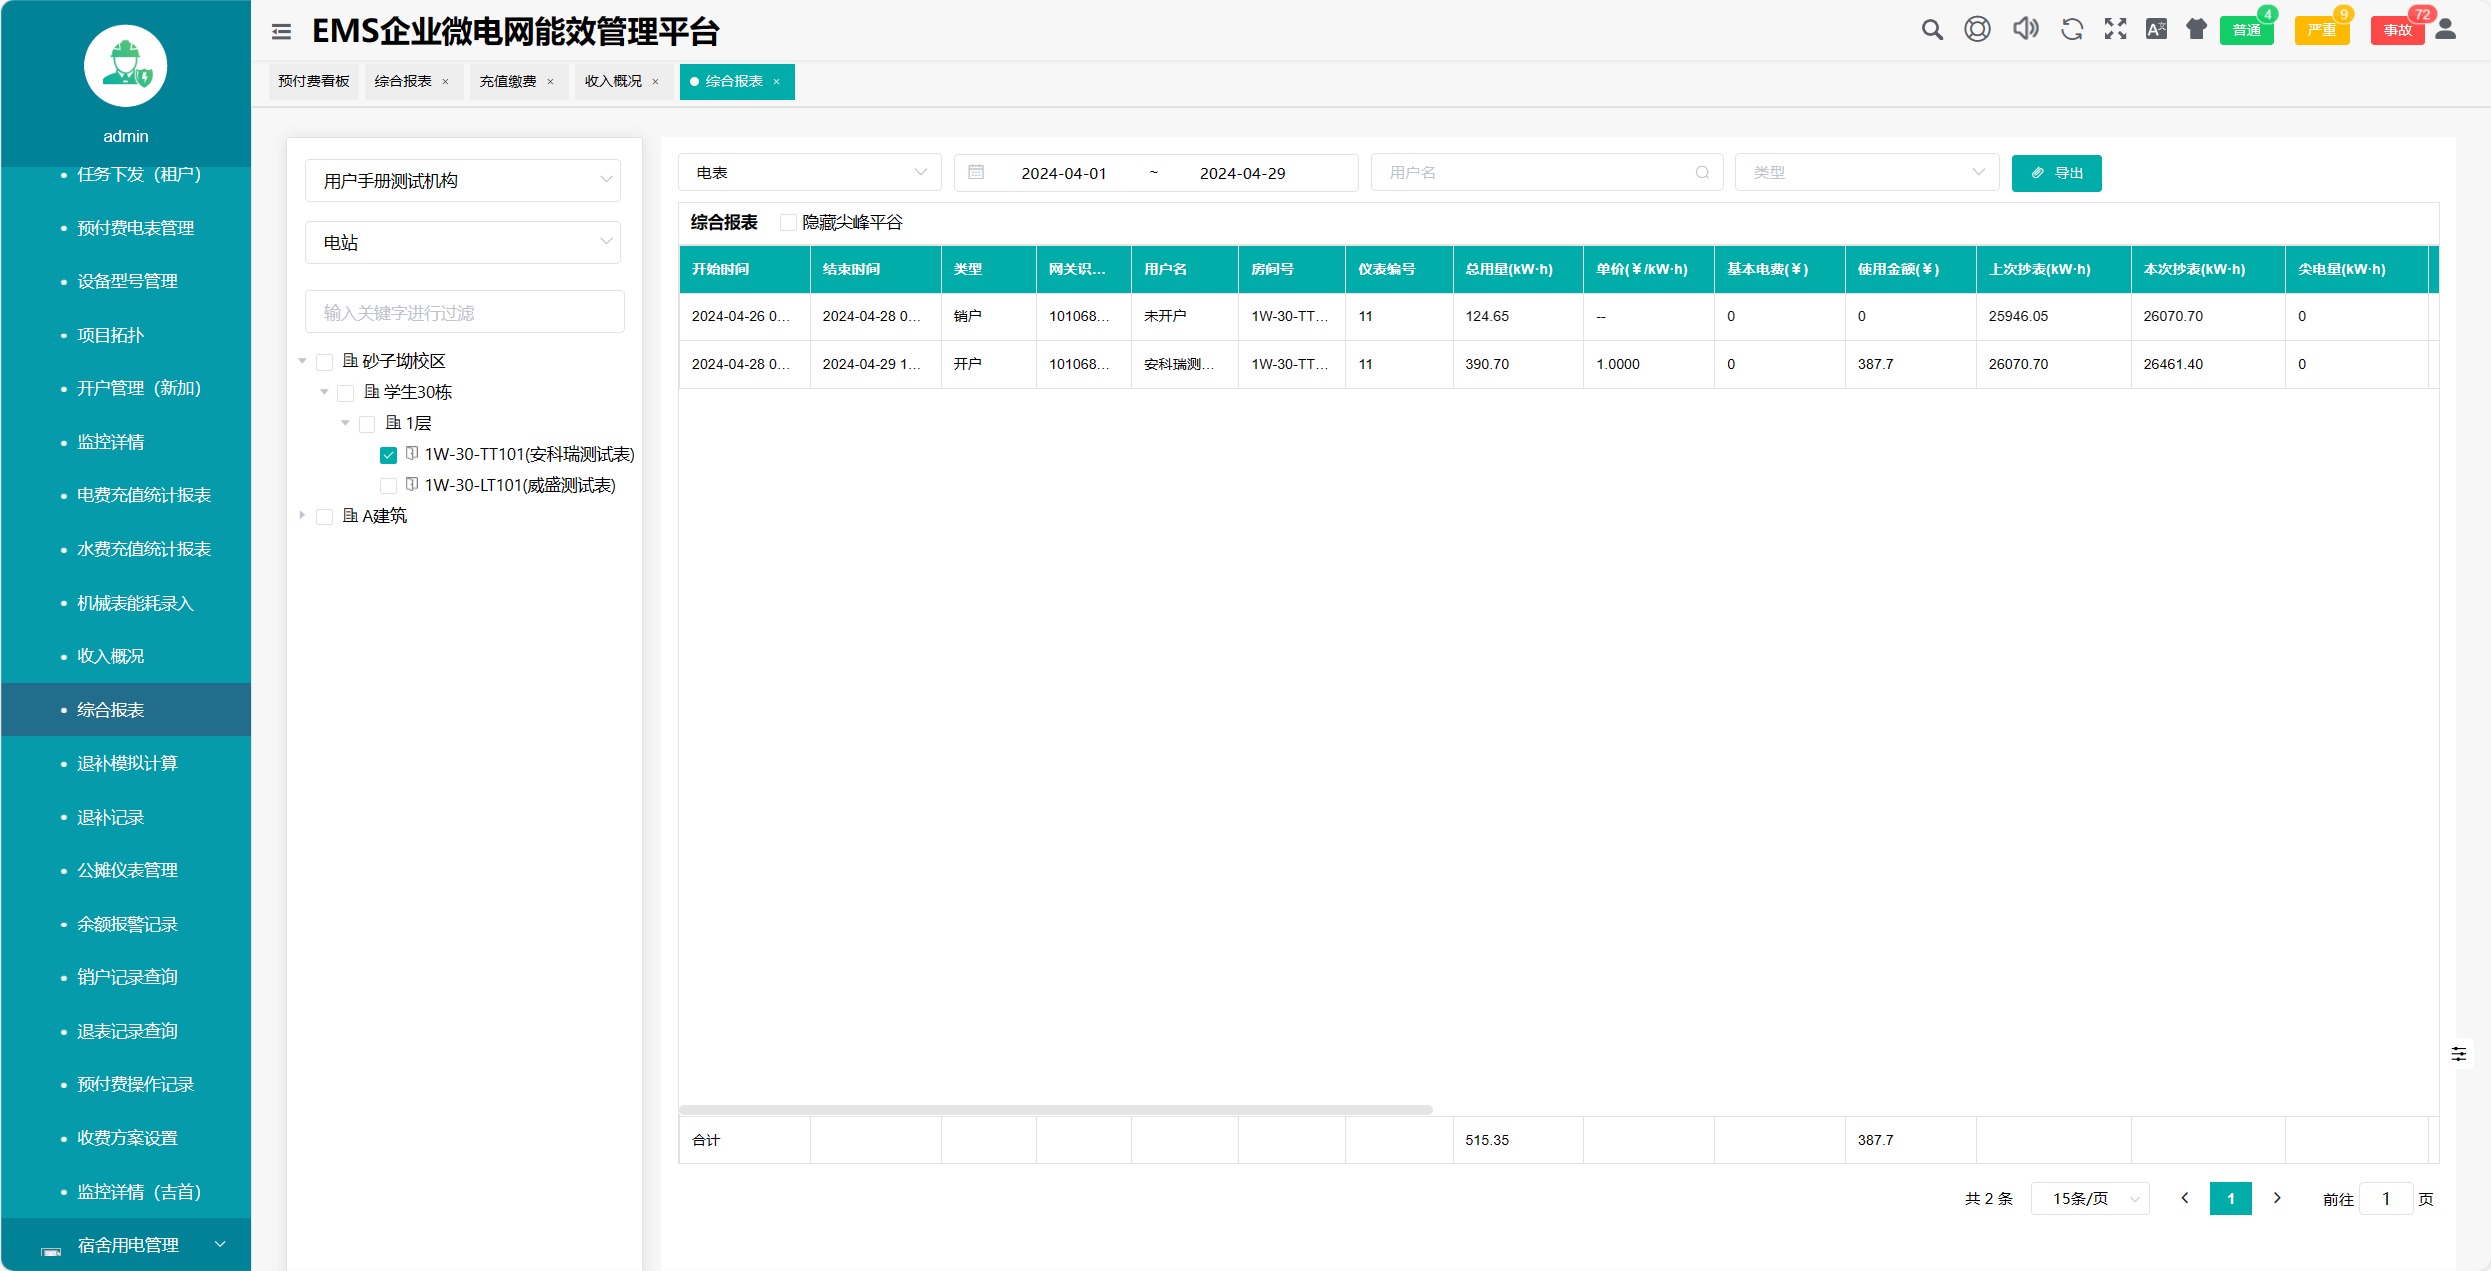The image size is (2491, 1271).
Task: Open the 用户手册测试机构 dropdown
Action: pos(463,181)
